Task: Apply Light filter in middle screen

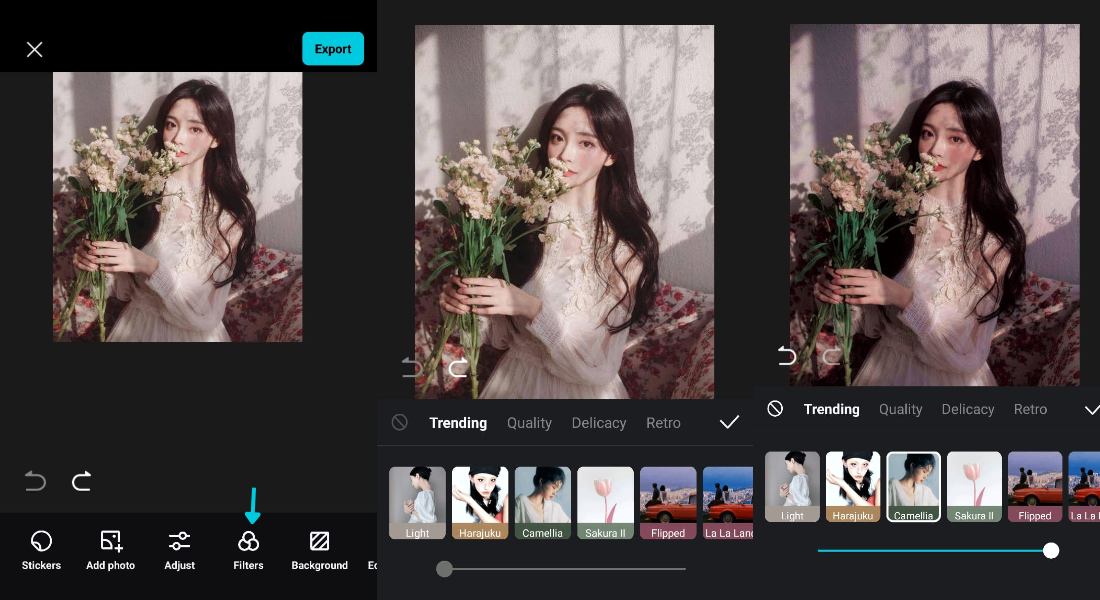Action: (417, 502)
